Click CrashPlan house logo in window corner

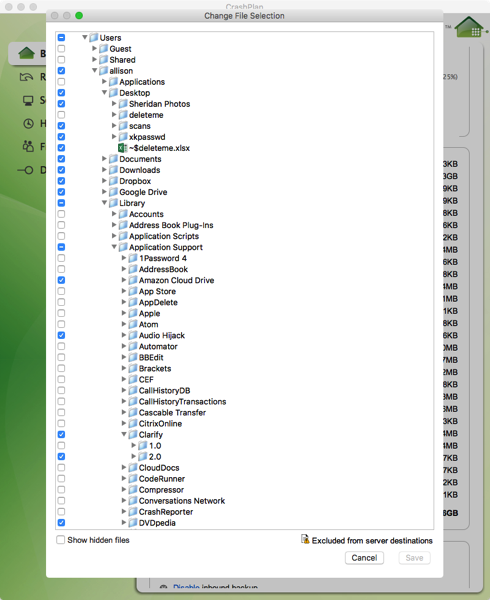click(x=470, y=27)
